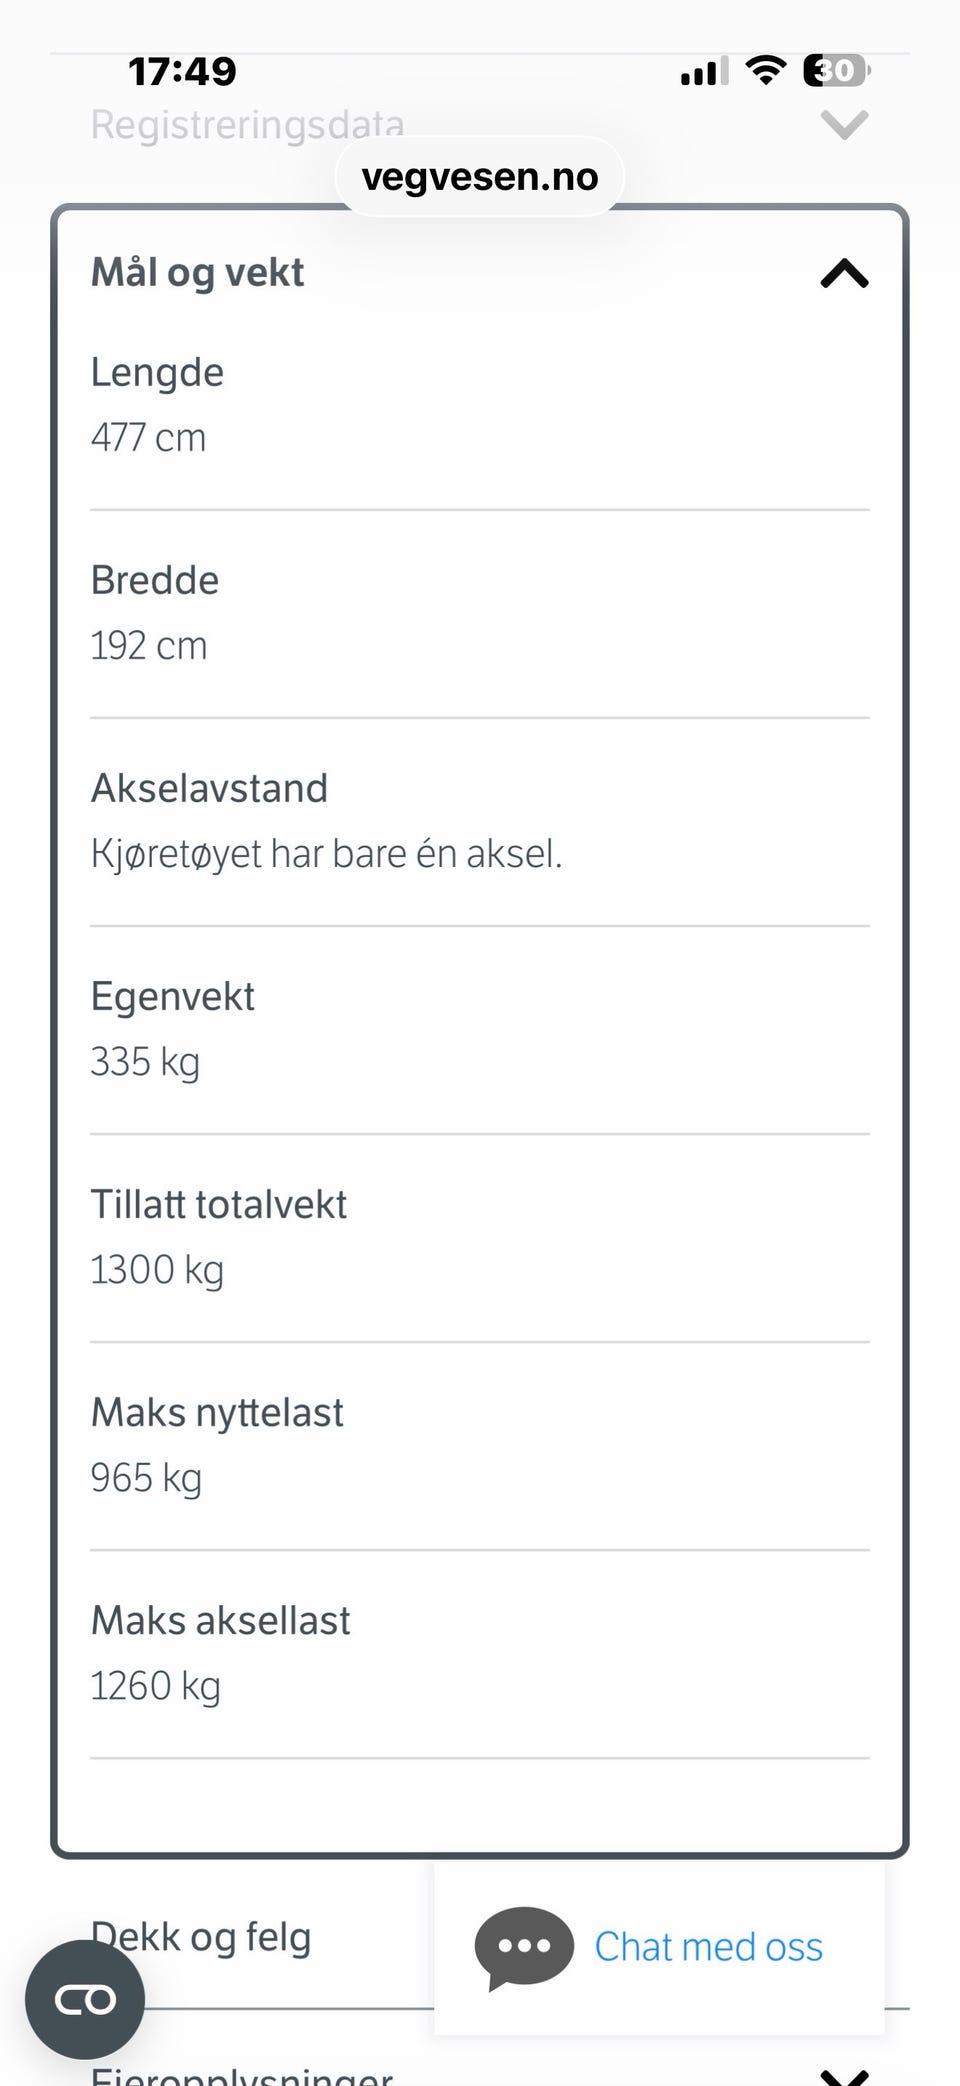
Task: Tap the battery indicator icon
Action: 836,71
